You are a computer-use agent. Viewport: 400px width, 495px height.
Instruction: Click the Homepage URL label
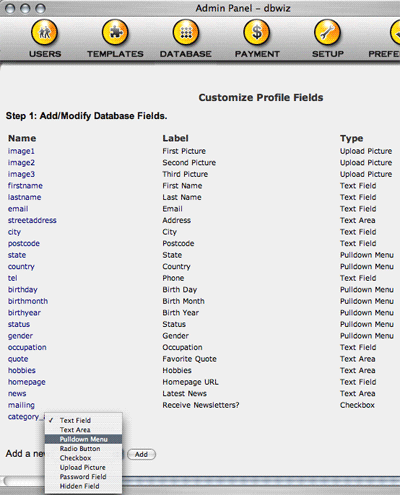pos(190,382)
